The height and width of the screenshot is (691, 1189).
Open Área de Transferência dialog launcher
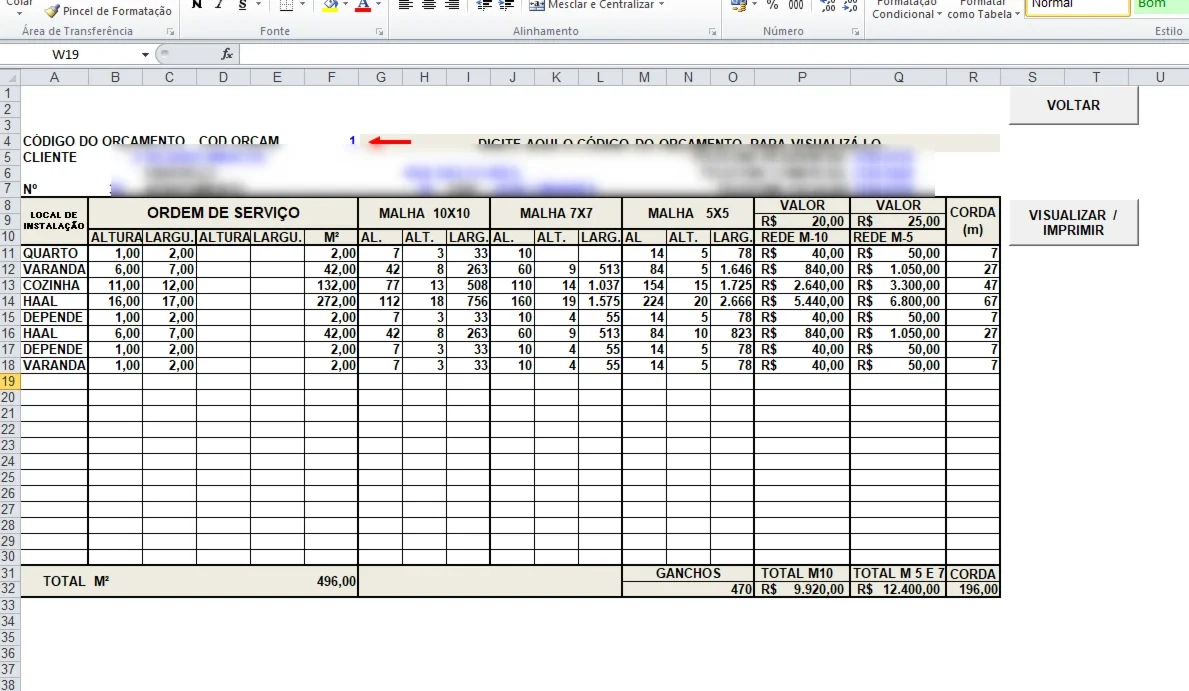pyautogui.click(x=171, y=32)
